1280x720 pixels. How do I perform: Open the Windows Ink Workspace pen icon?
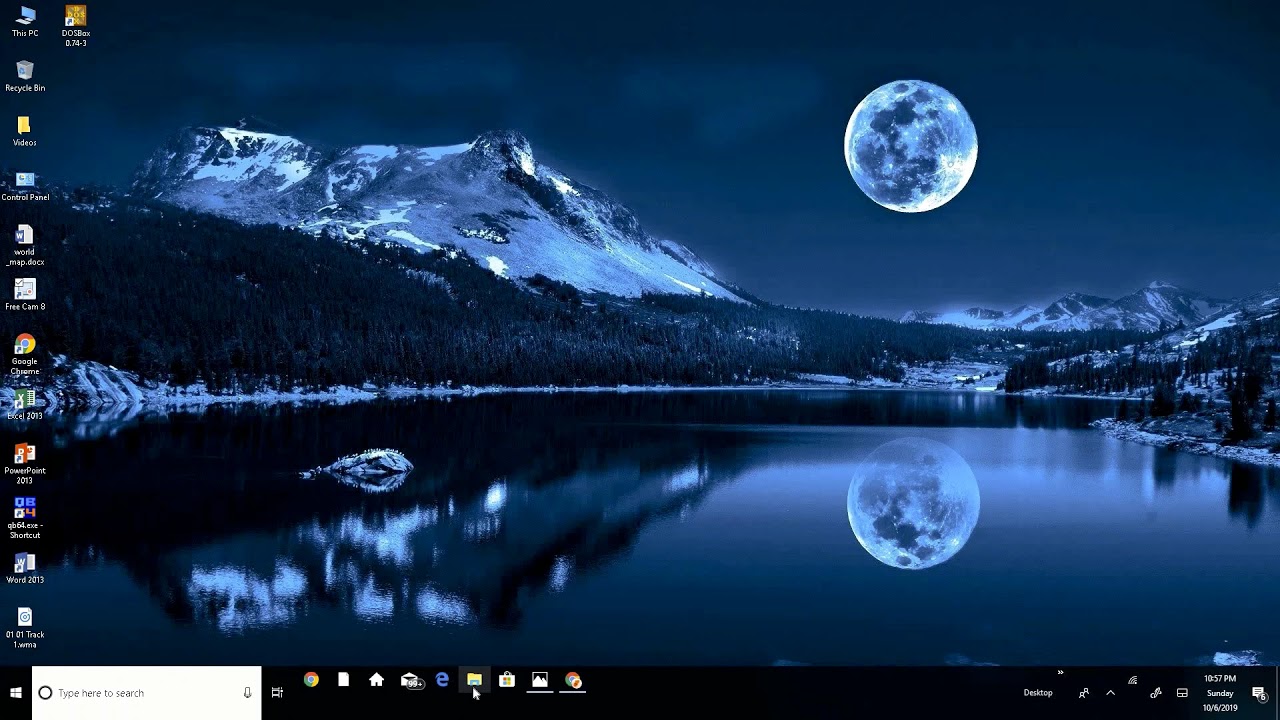1156,693
